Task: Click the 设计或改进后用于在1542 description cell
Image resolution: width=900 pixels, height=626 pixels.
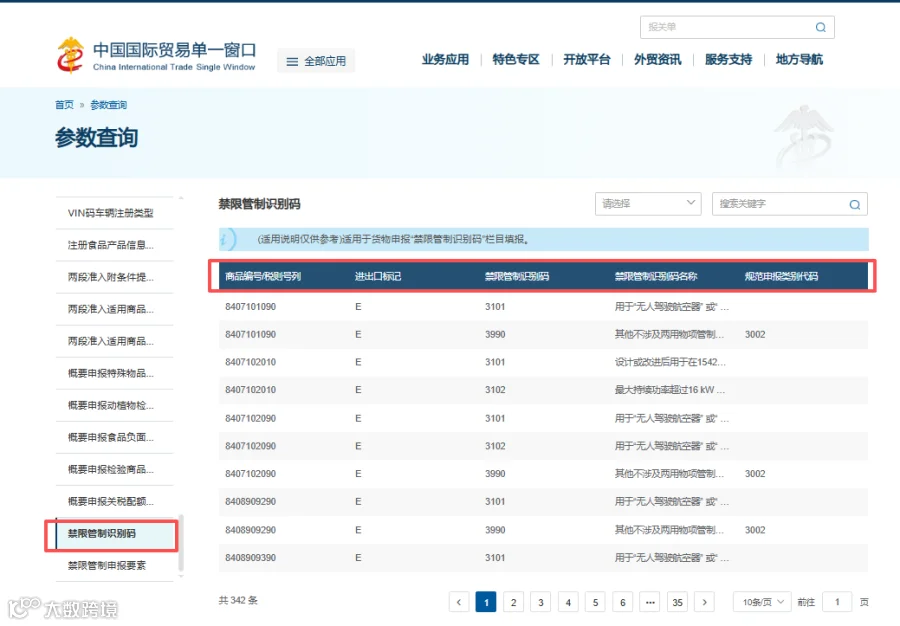Action: click(670, 362)
